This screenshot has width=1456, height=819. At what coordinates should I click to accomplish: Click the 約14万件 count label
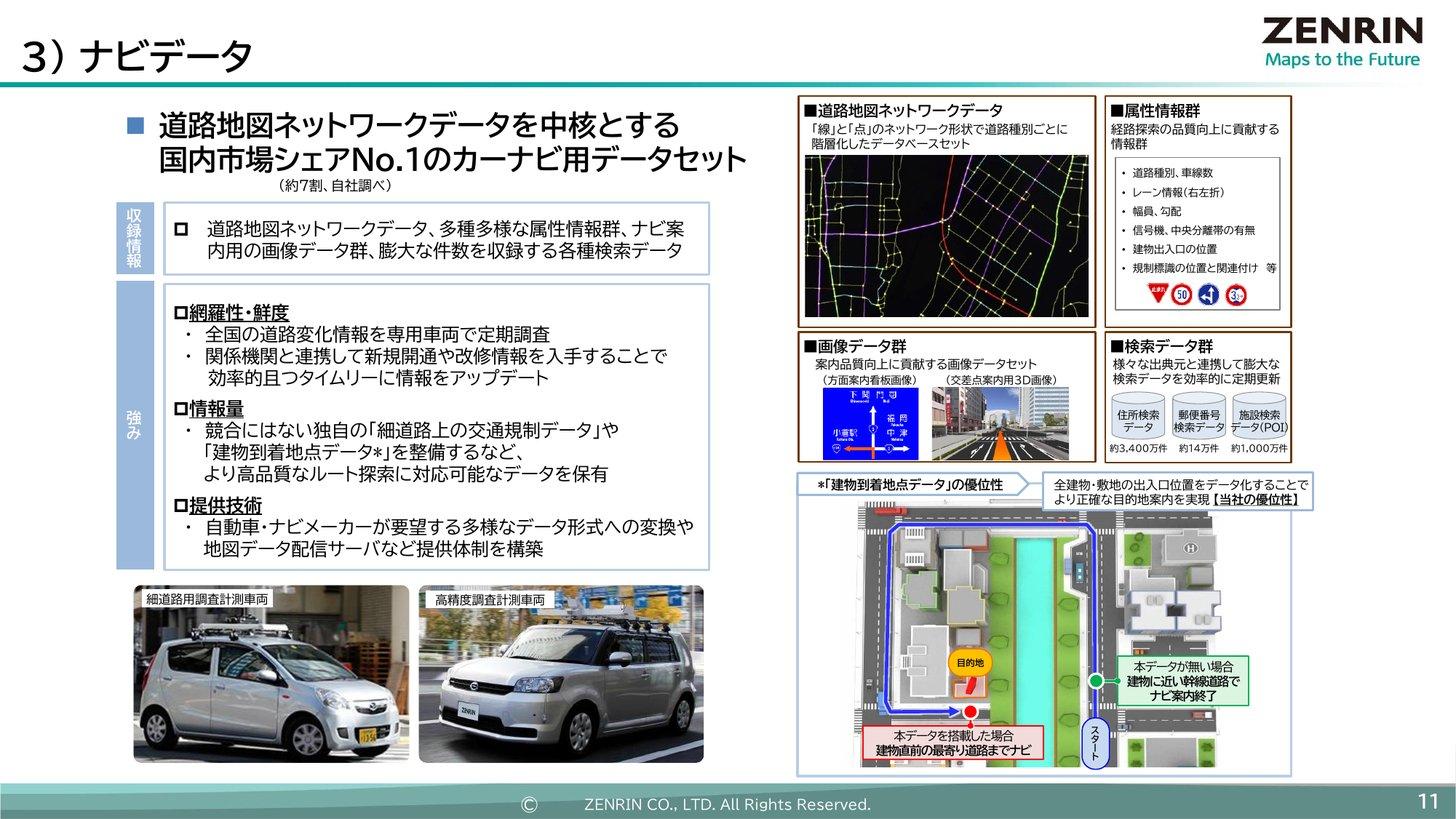1198,449
